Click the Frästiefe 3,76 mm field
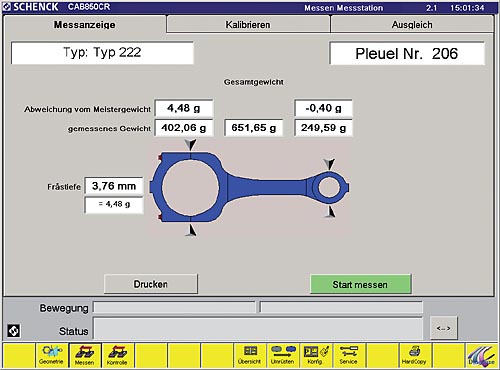The image size is (500, 370). 114,186
